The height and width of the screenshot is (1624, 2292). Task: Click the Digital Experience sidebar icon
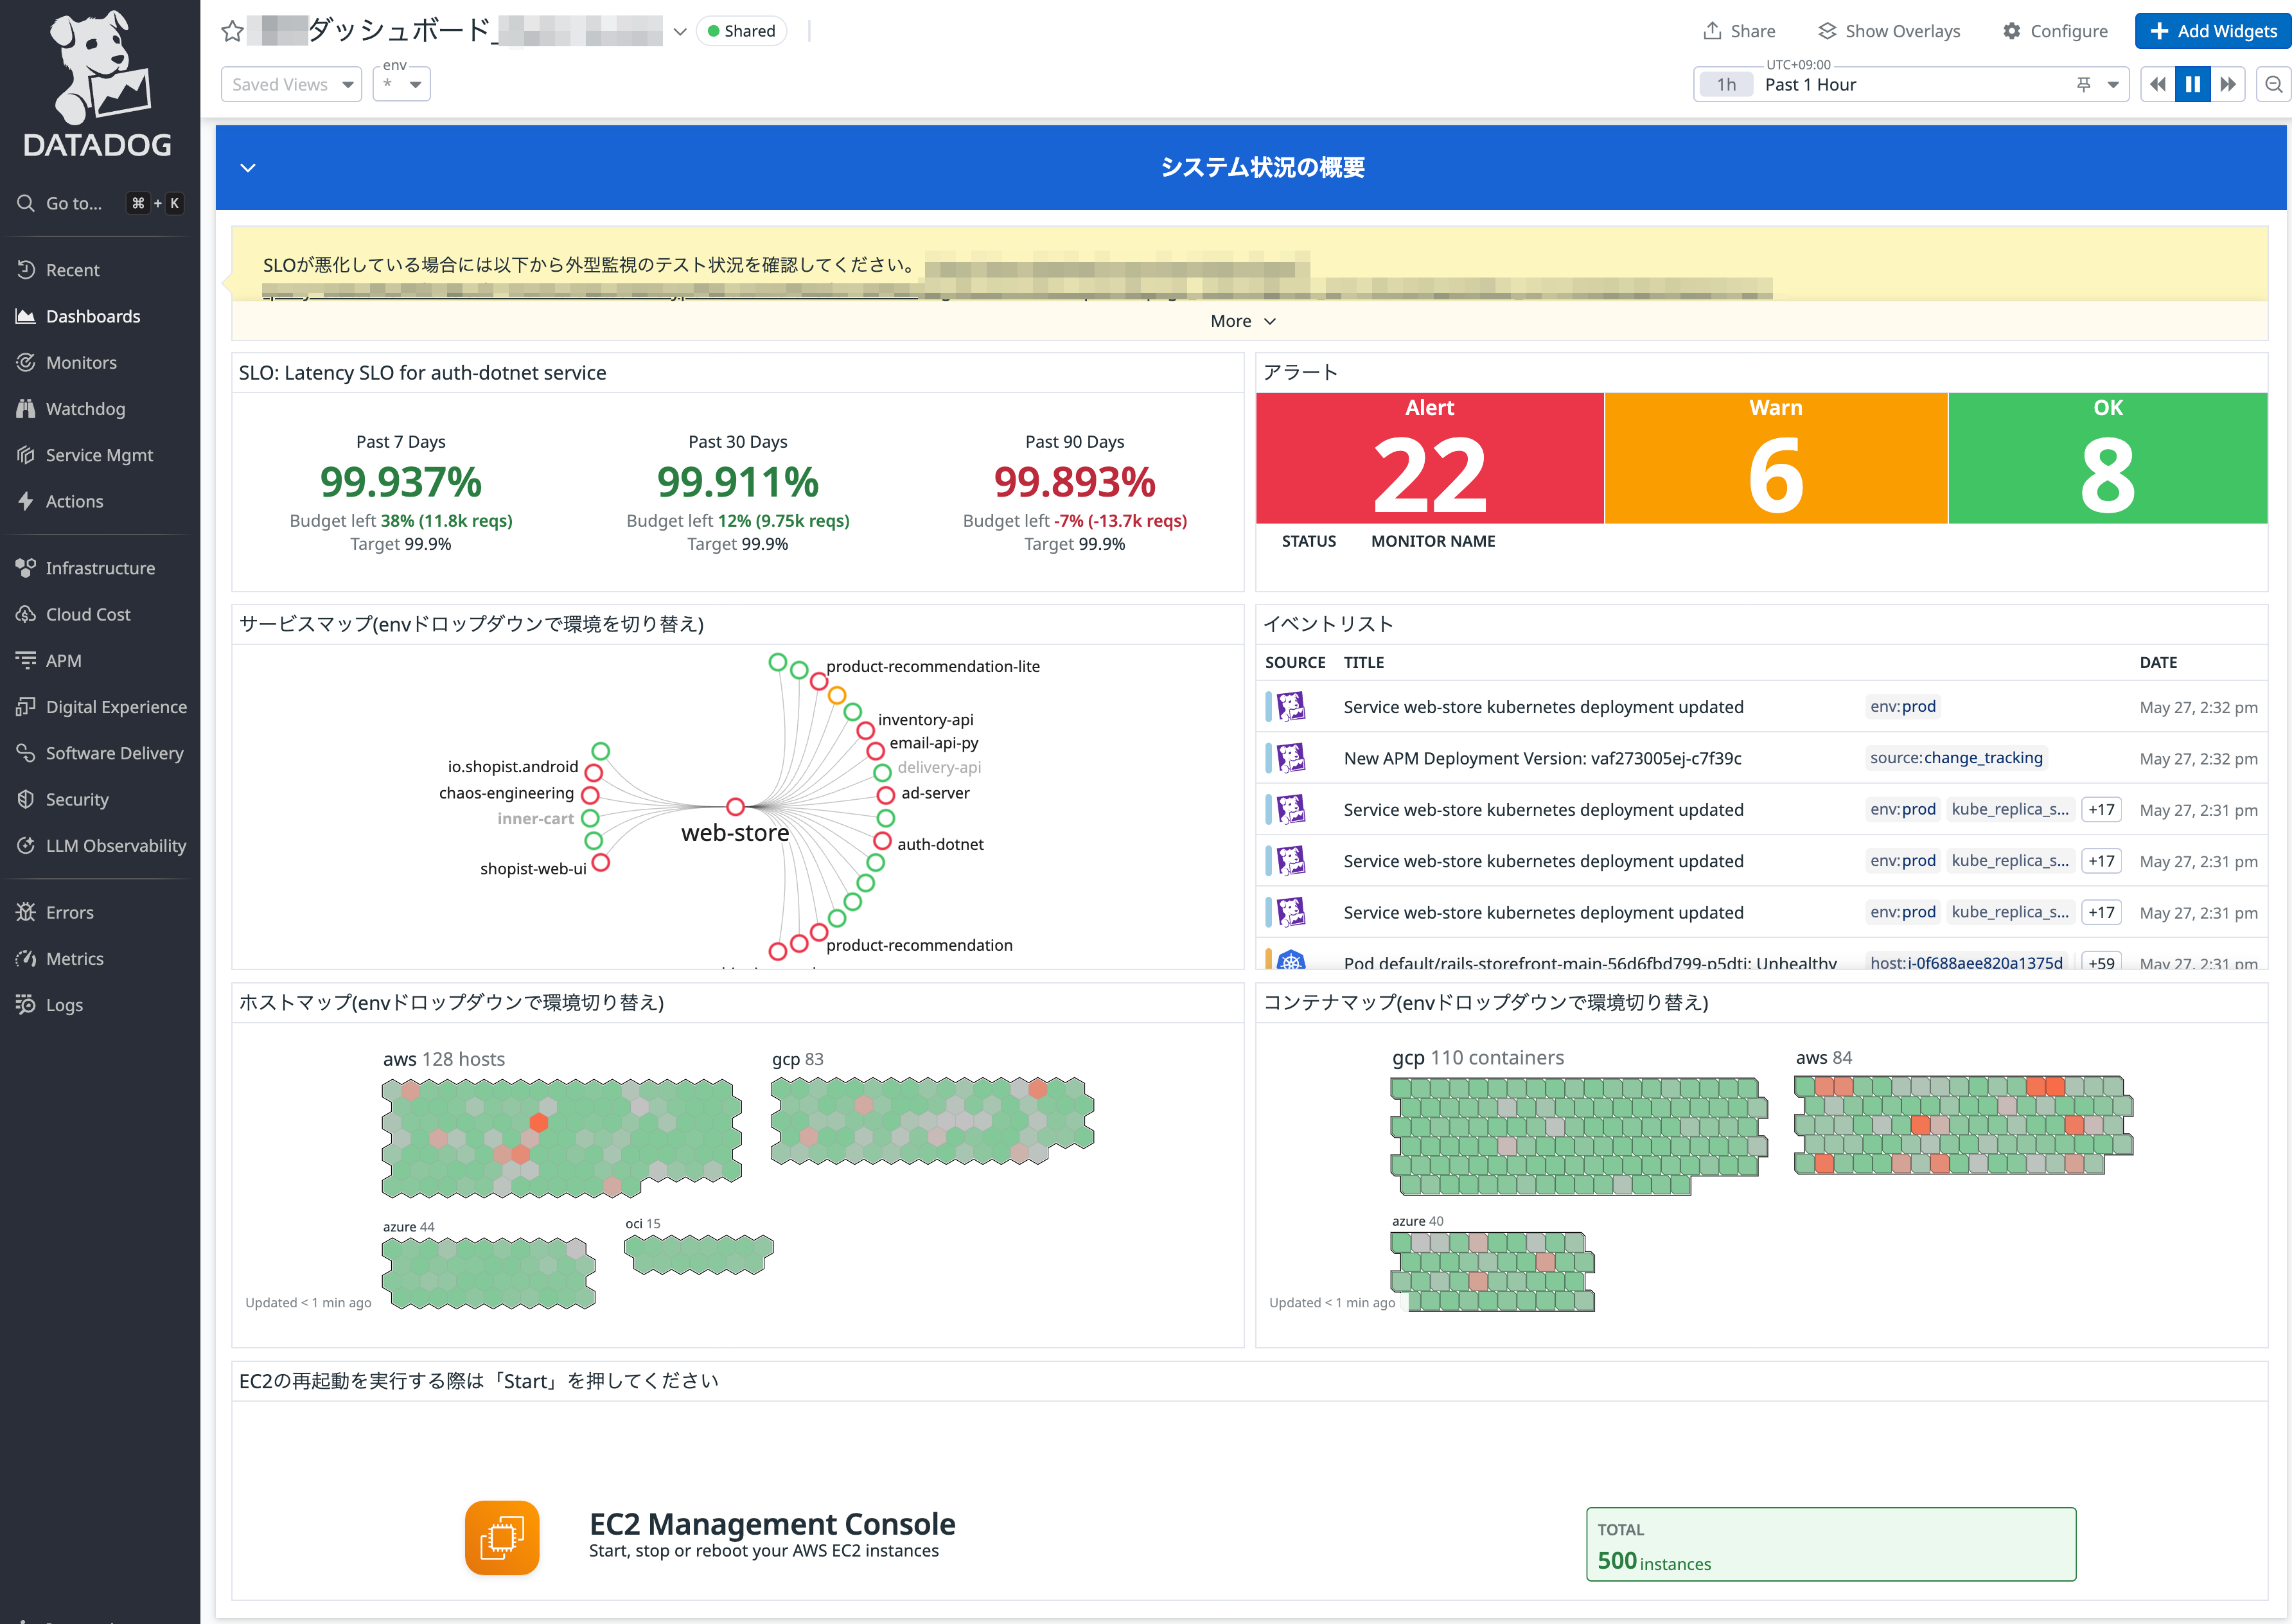pos(26,706)
